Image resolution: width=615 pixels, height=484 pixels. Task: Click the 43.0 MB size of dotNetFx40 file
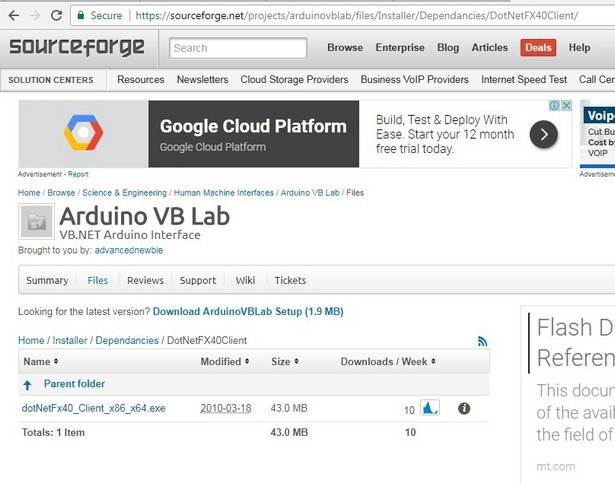click(x=289, y=408)
